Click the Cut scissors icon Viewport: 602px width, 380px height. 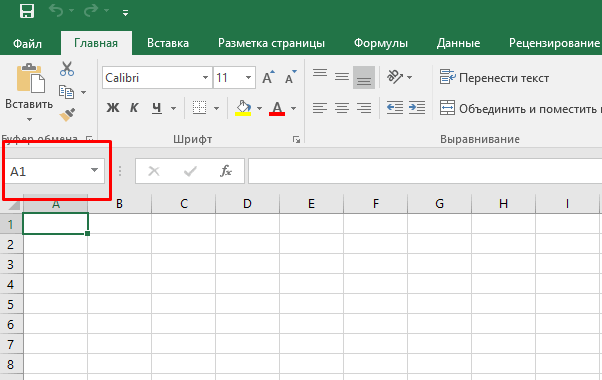pos(67,69)
